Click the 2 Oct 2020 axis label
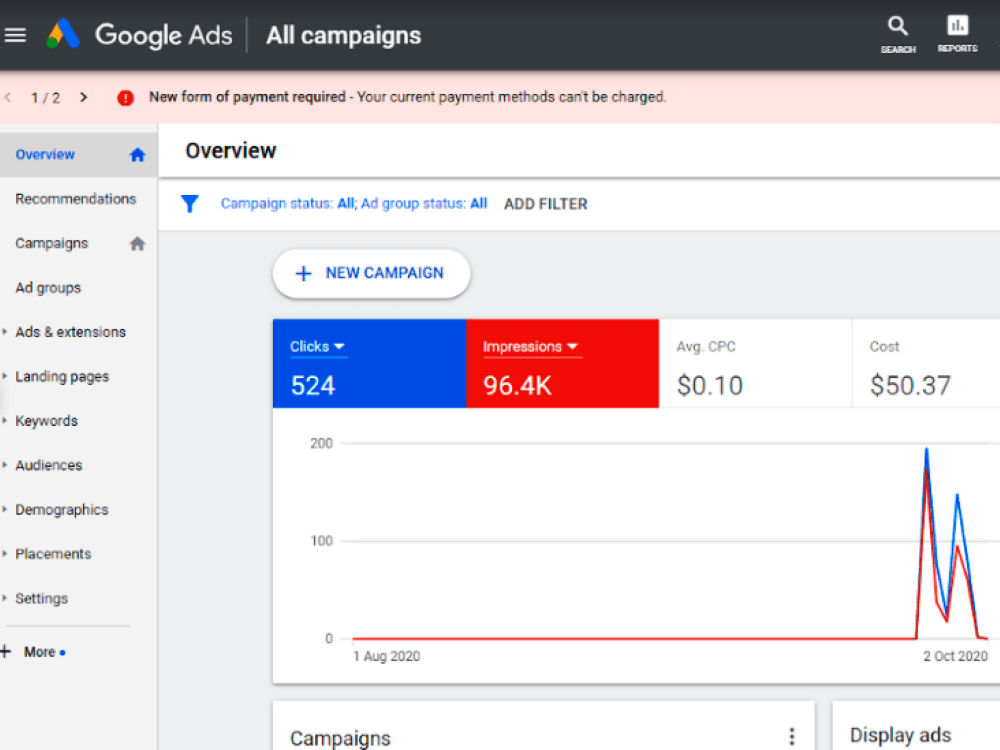 click(x=955, y=656)
